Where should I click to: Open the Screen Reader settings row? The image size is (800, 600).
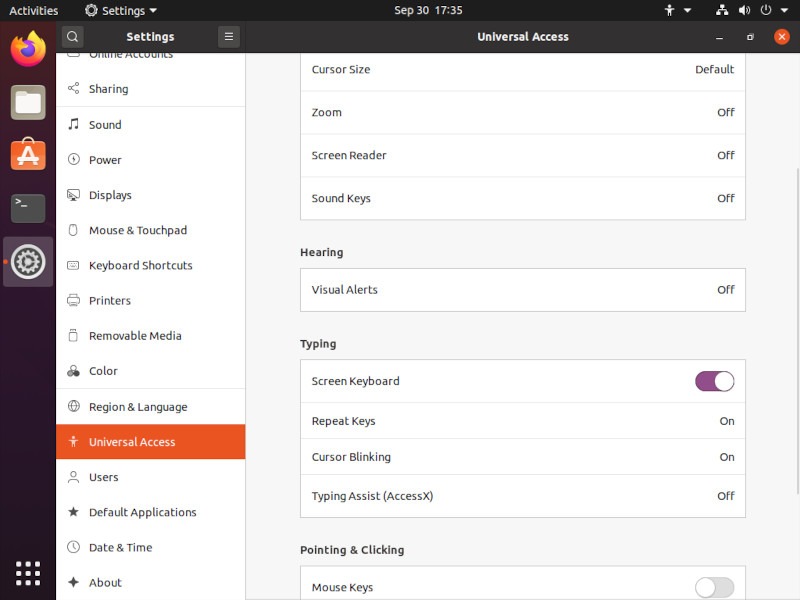coord(522,155)
